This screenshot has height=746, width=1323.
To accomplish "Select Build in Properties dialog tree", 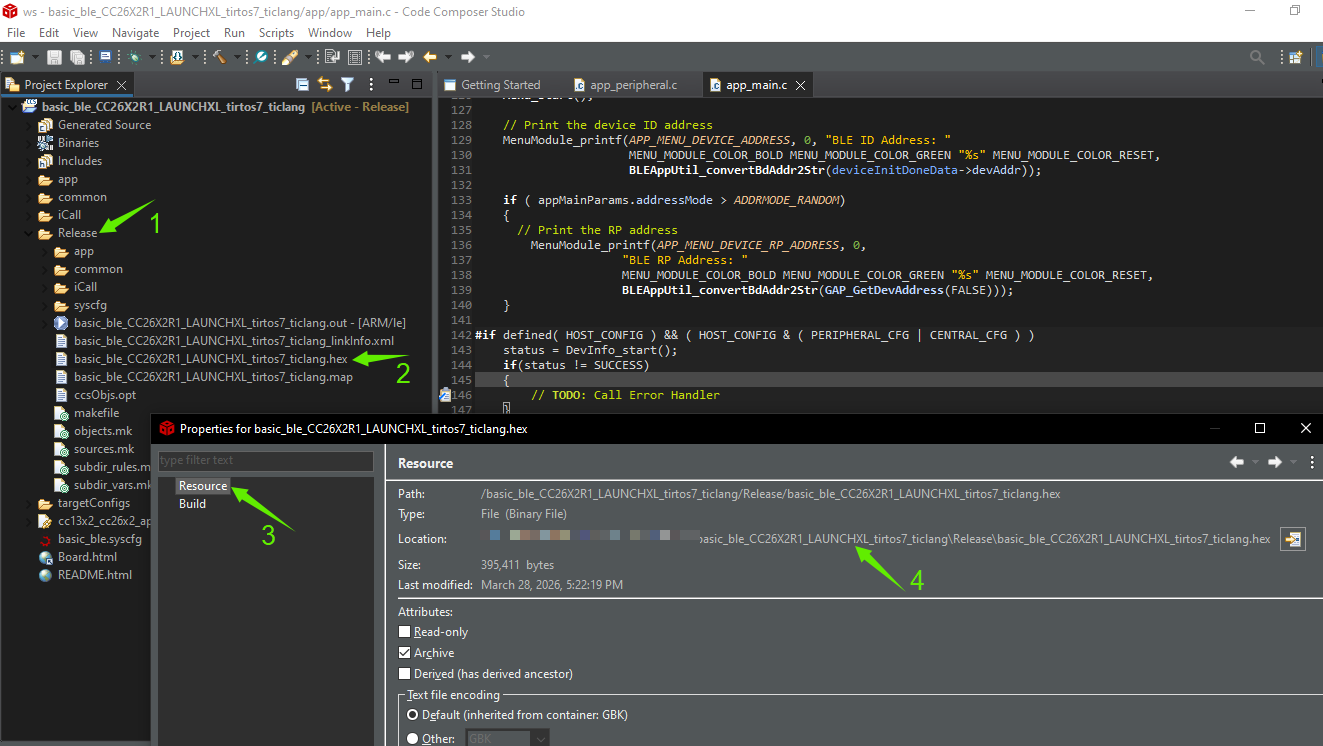I will point(192,504).
